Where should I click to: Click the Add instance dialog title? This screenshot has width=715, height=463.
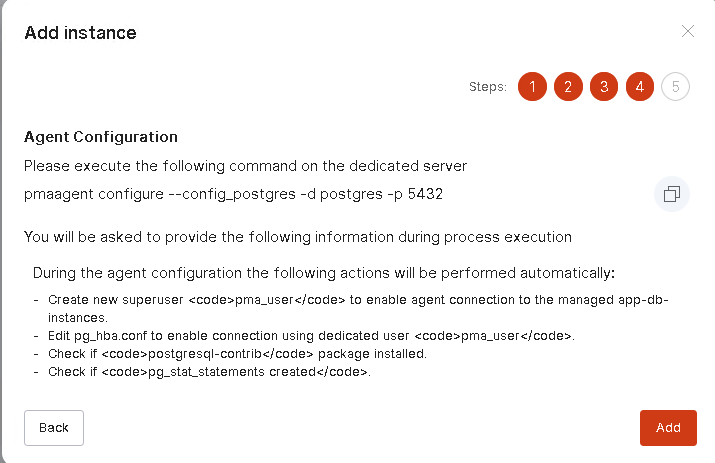click(80, 33)
